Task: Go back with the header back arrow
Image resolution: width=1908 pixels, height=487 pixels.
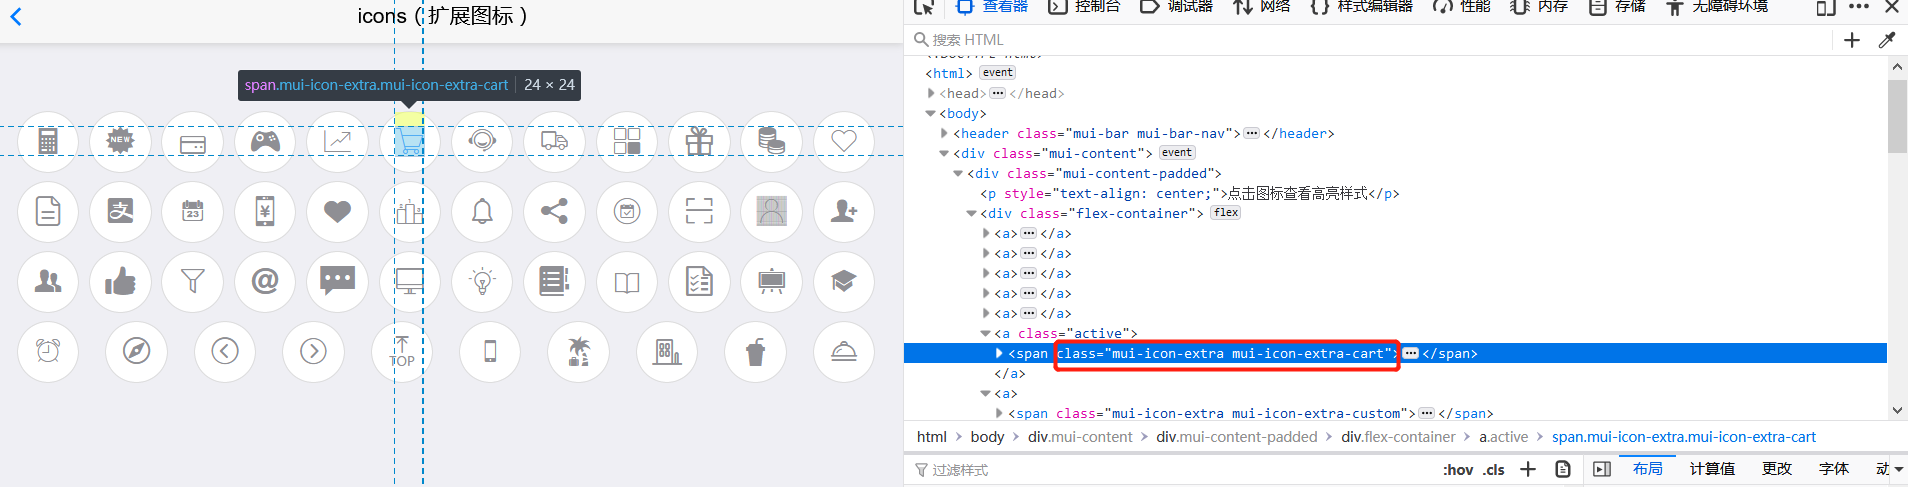Action: pyautogui.click(x=16, y=16)
